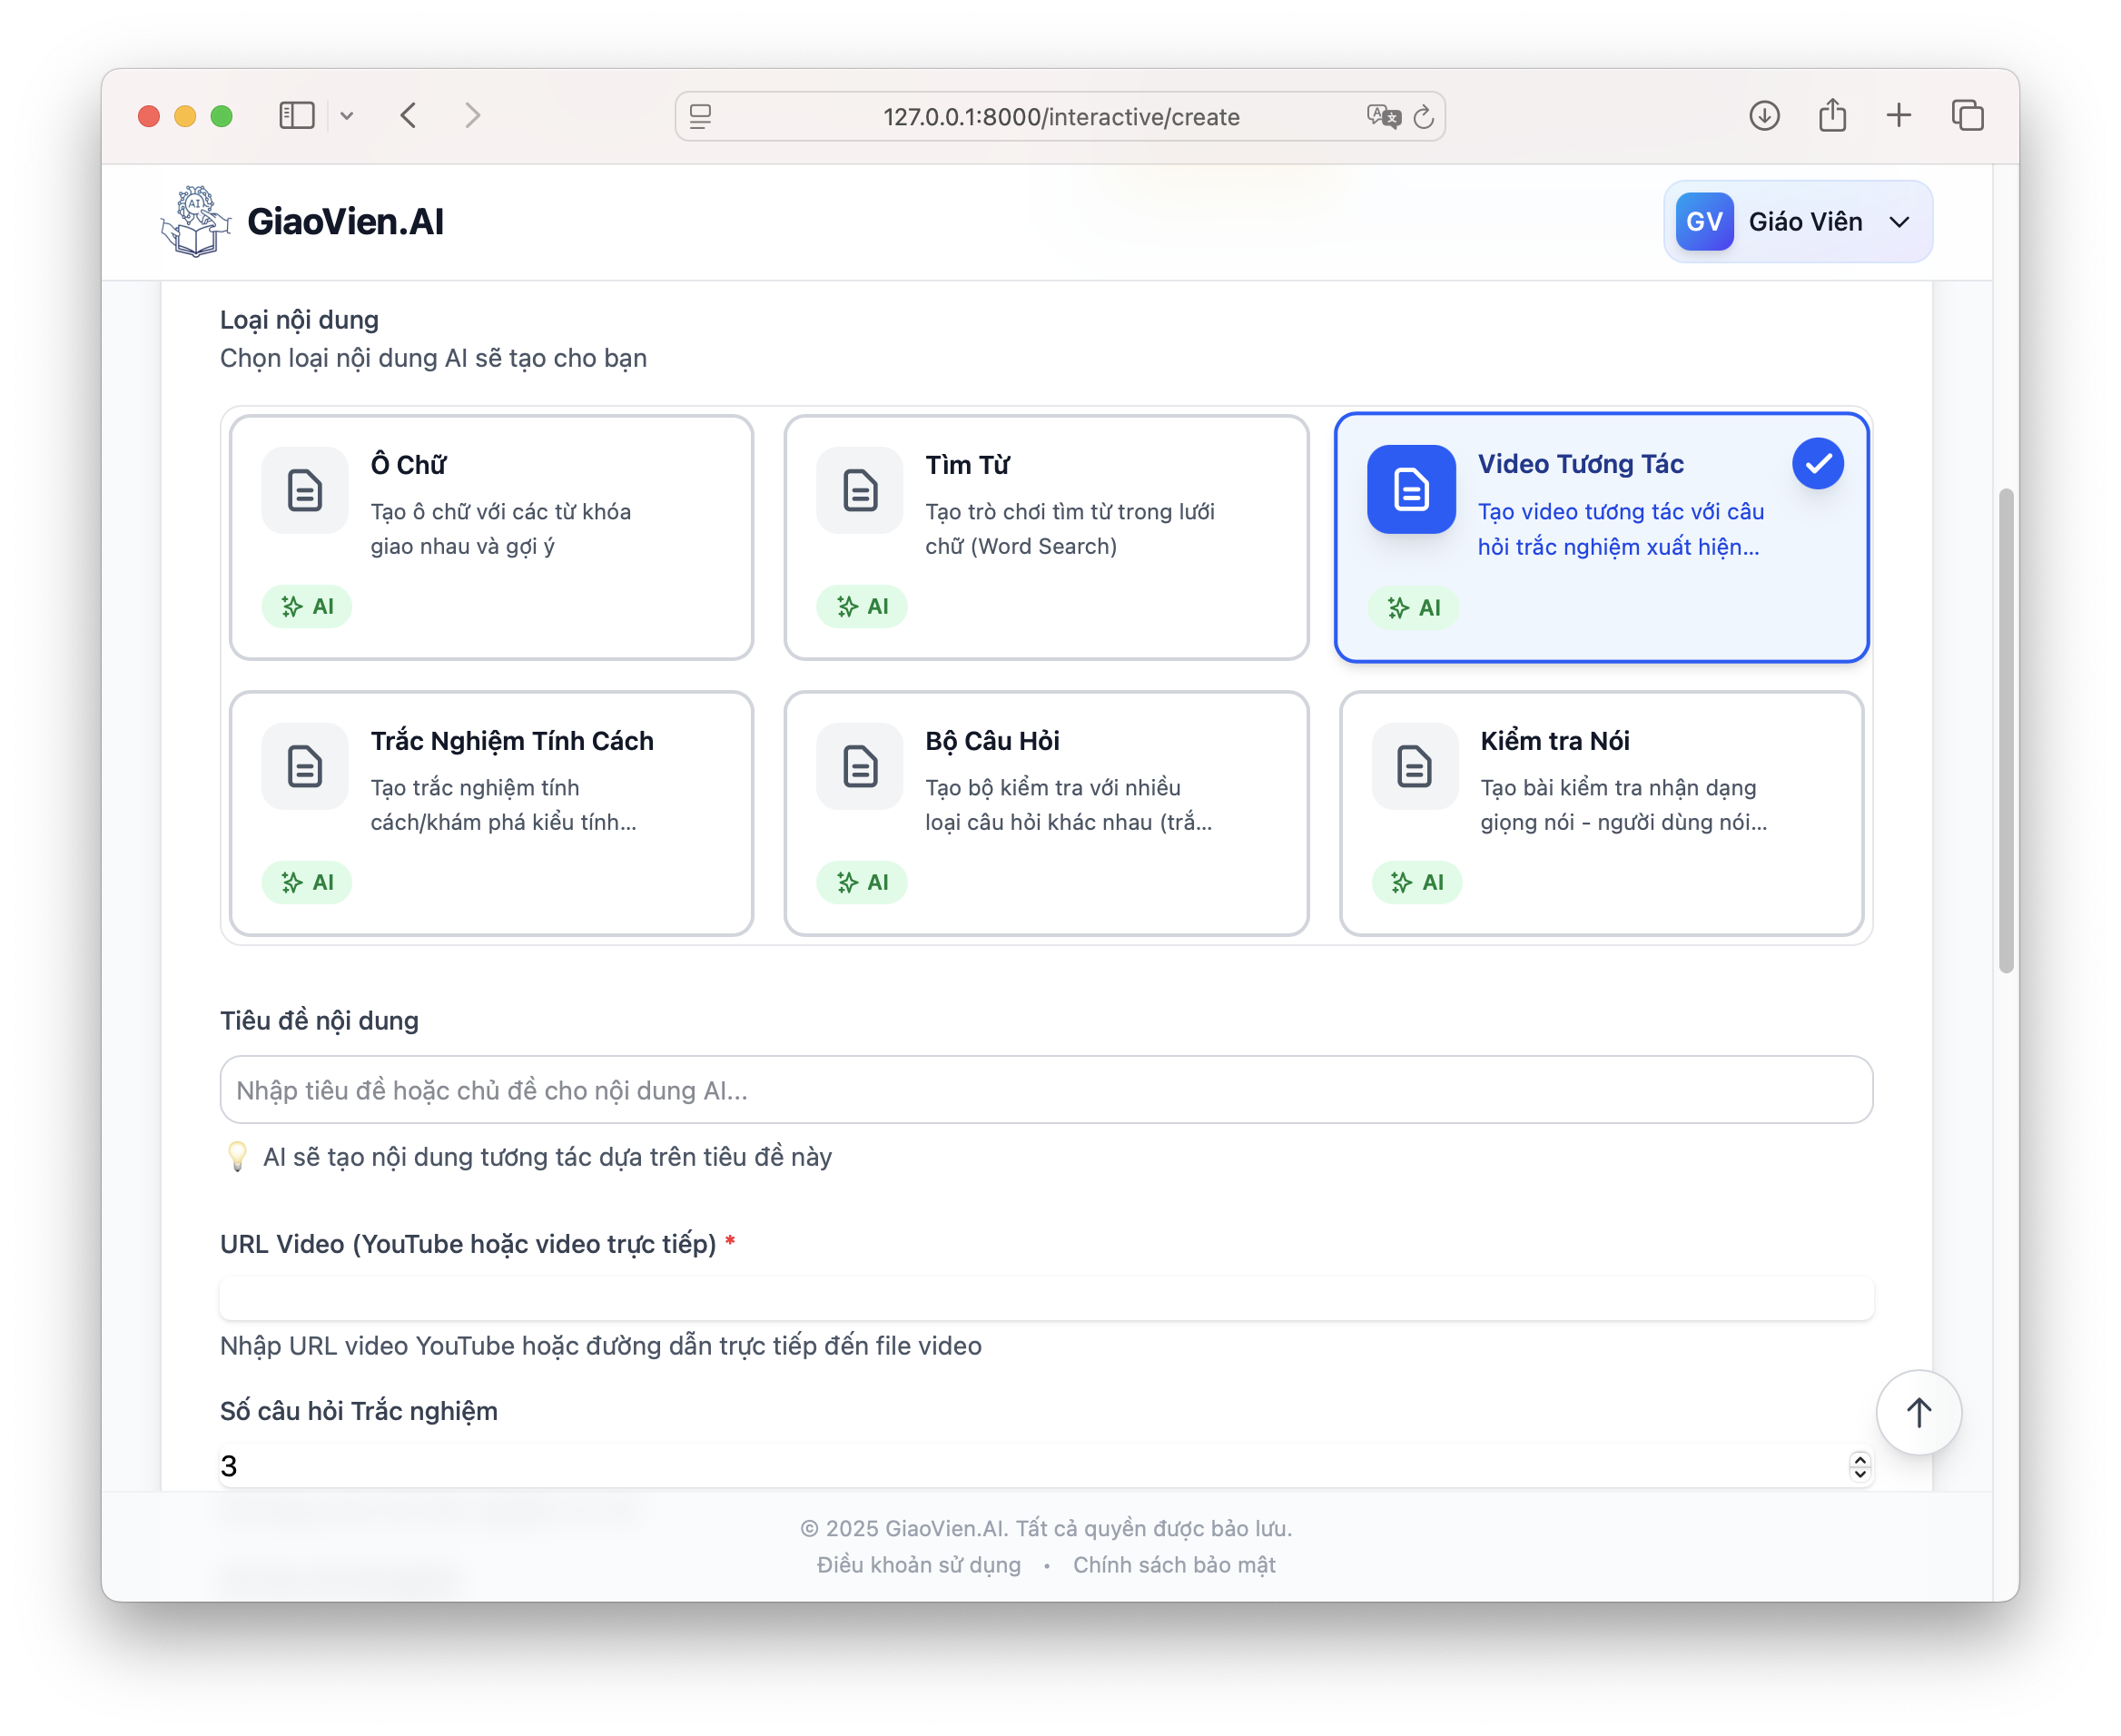
Task: Open Chính sách bảo mật link
Action: [x=1174, y=1564]
